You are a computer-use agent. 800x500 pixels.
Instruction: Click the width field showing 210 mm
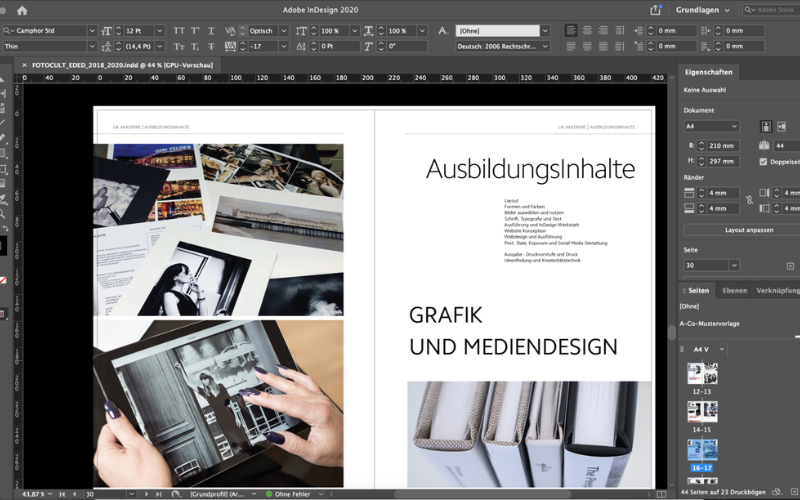[722, 146]
